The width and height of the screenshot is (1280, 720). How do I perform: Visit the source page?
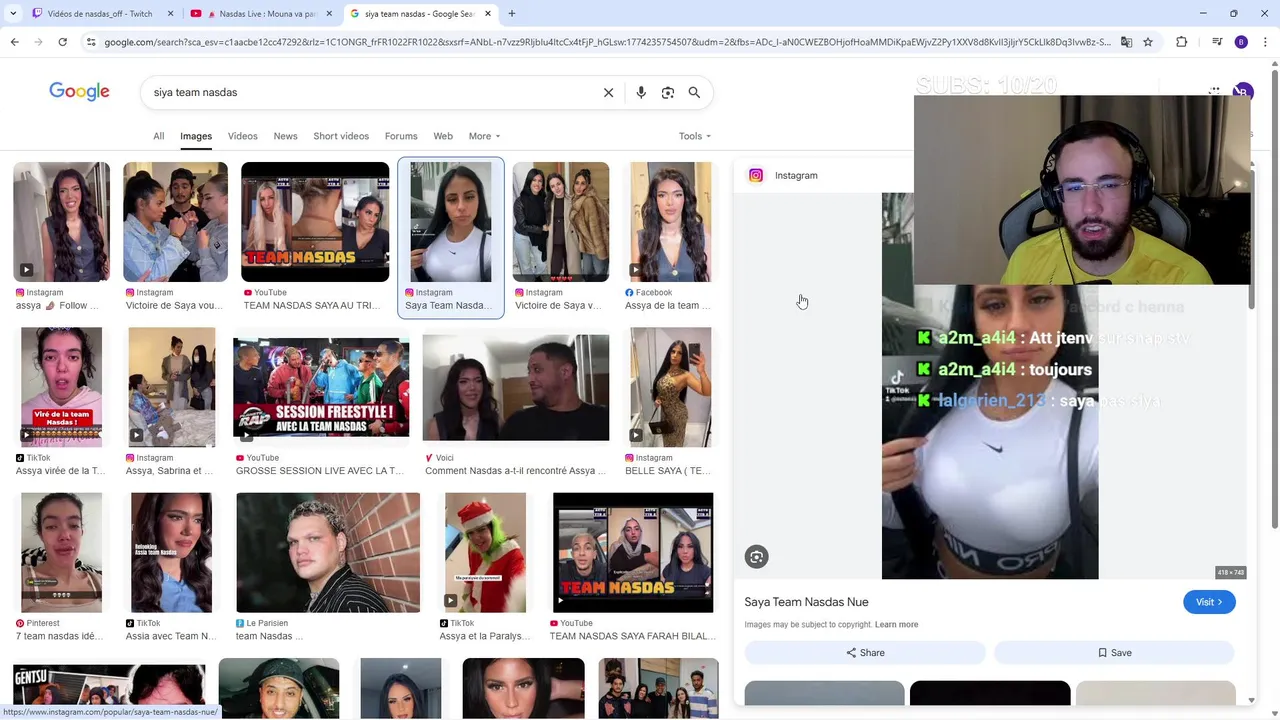(x=1209, y=602)
